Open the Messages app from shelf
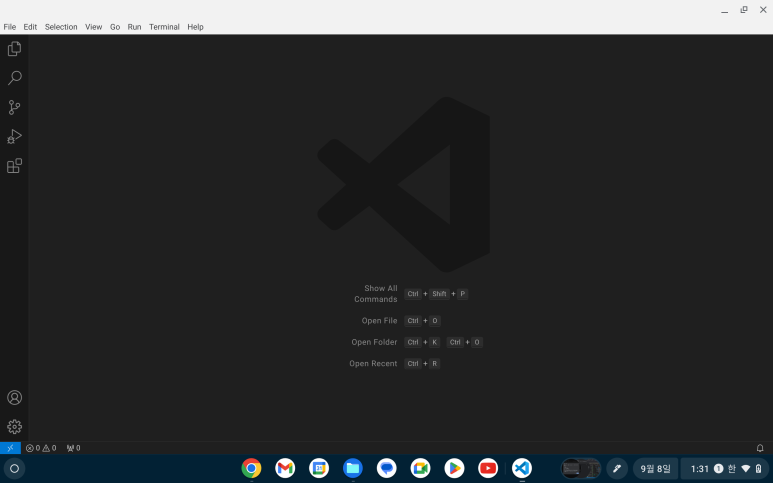Image resolution: width=773 pixels, height=483 pixels. coord(386,468)
